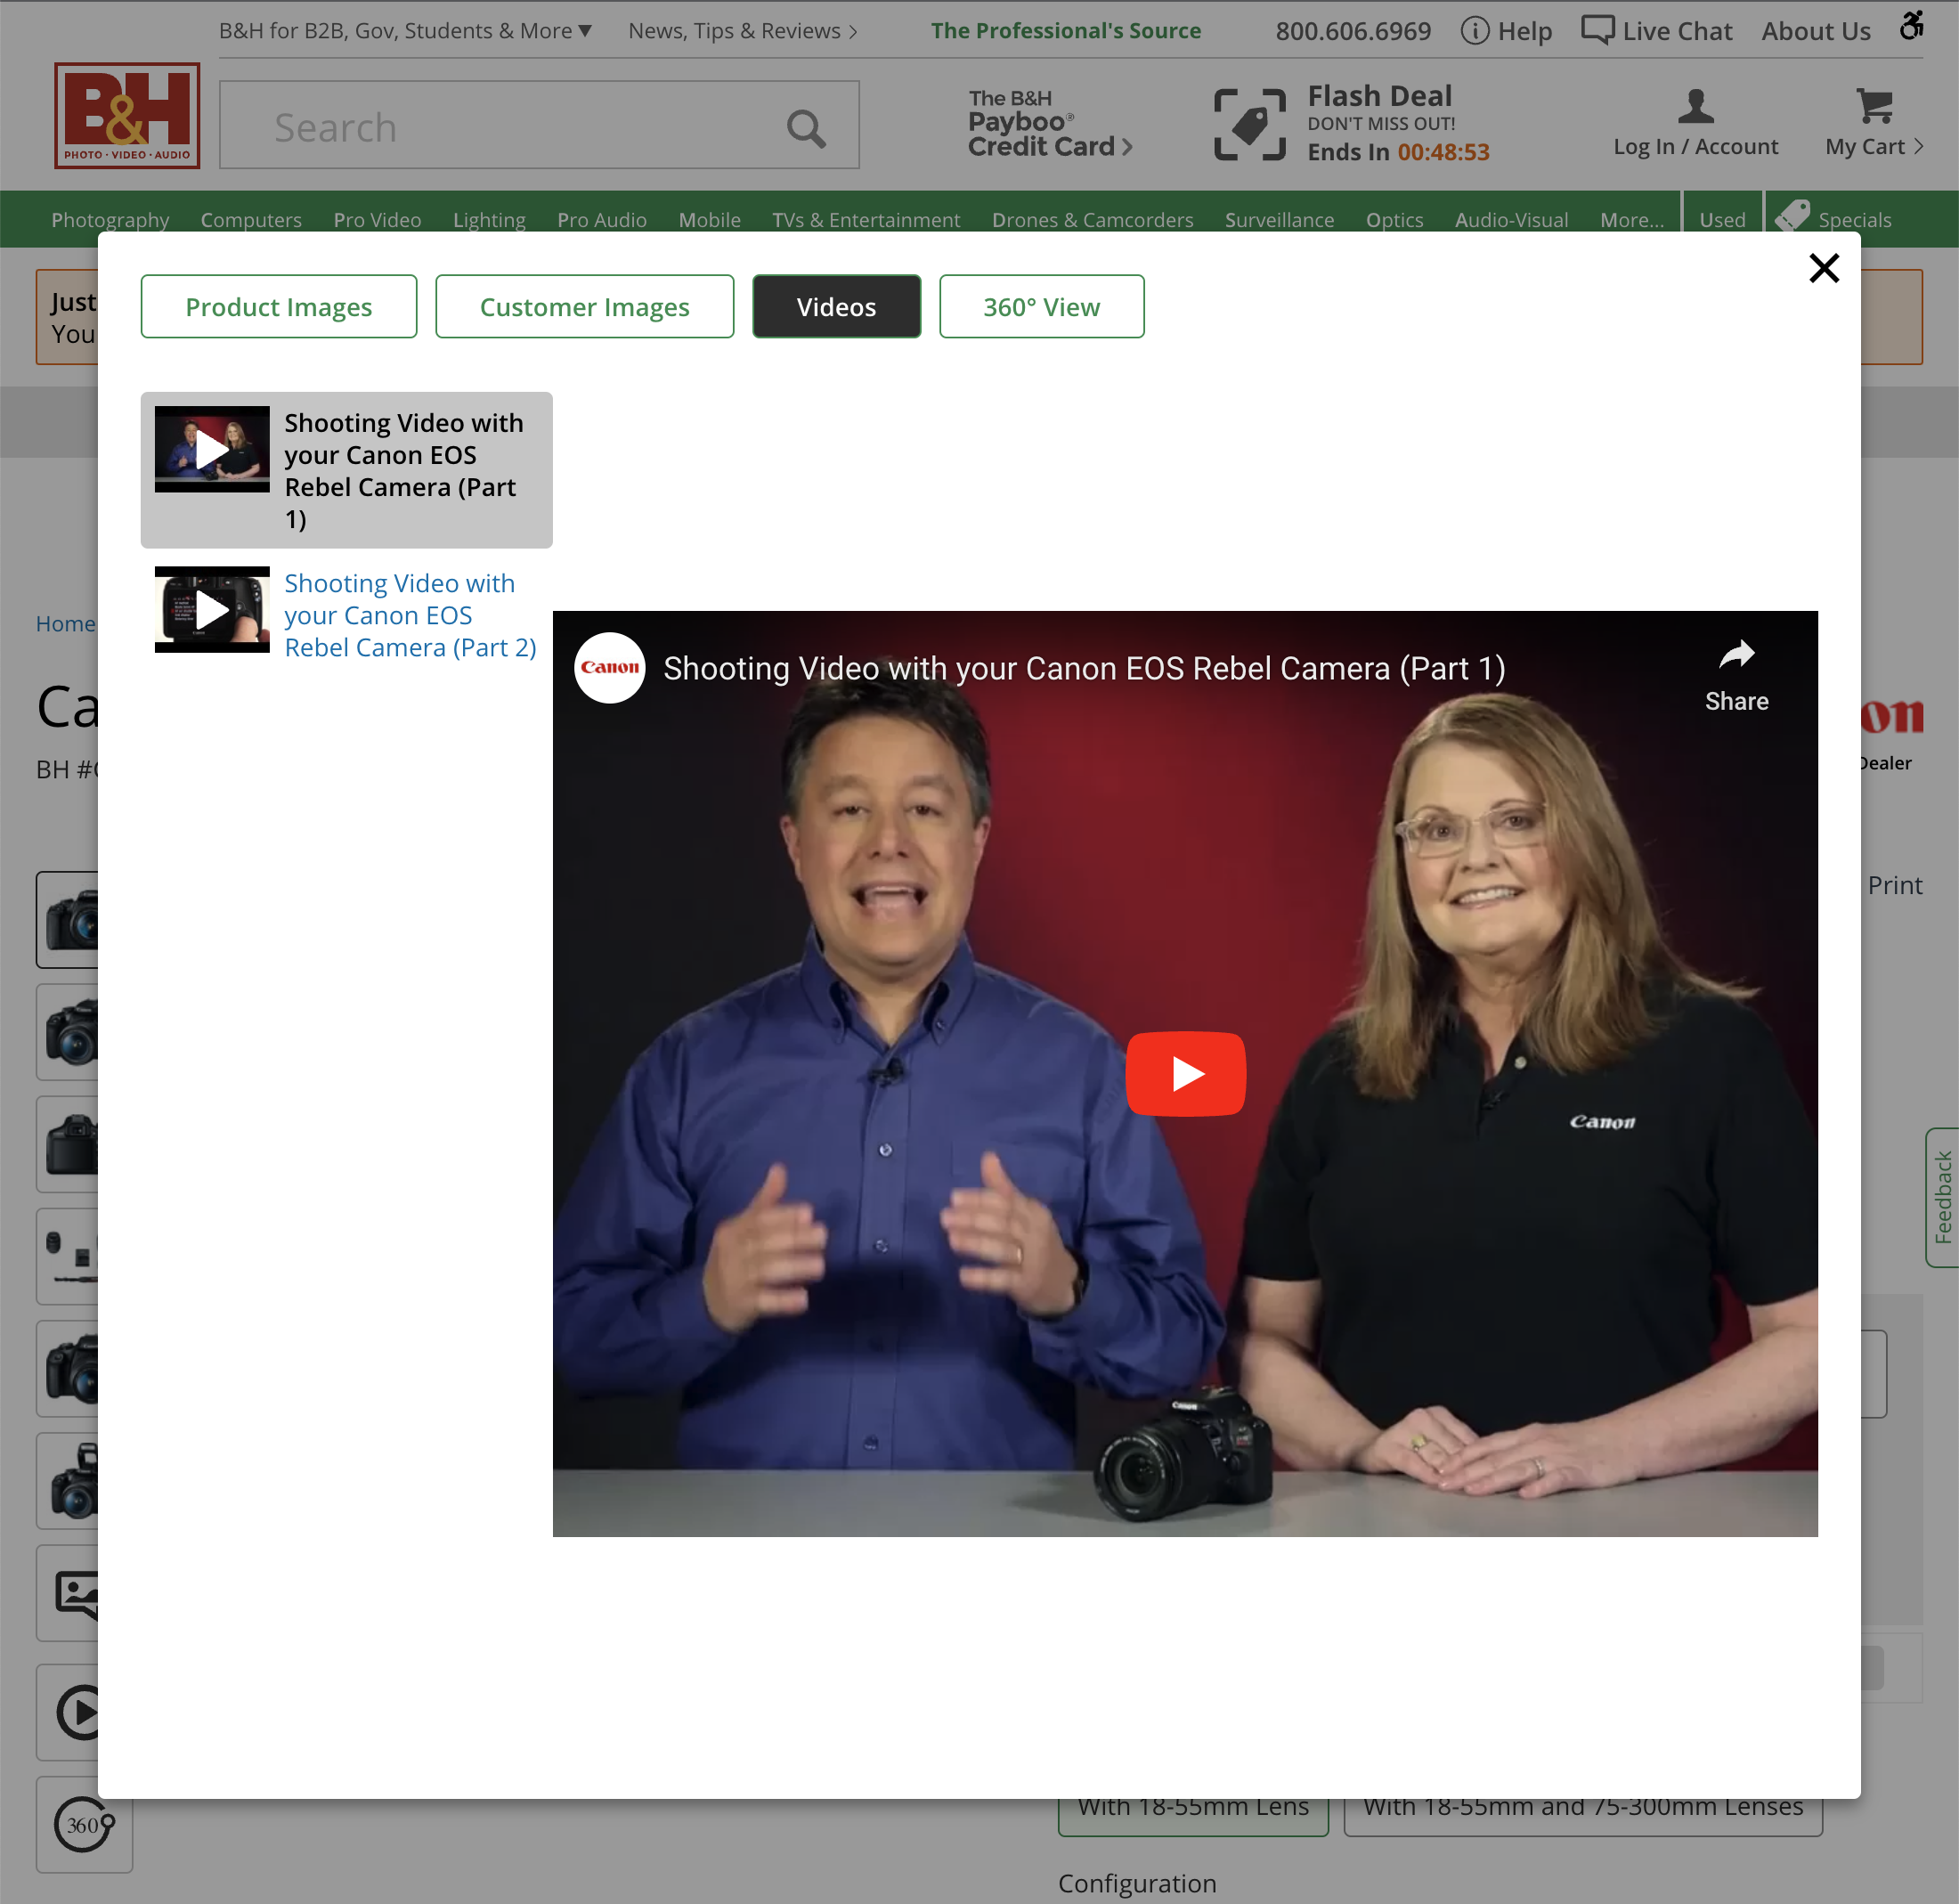Open the Part 2 video link

409,615
